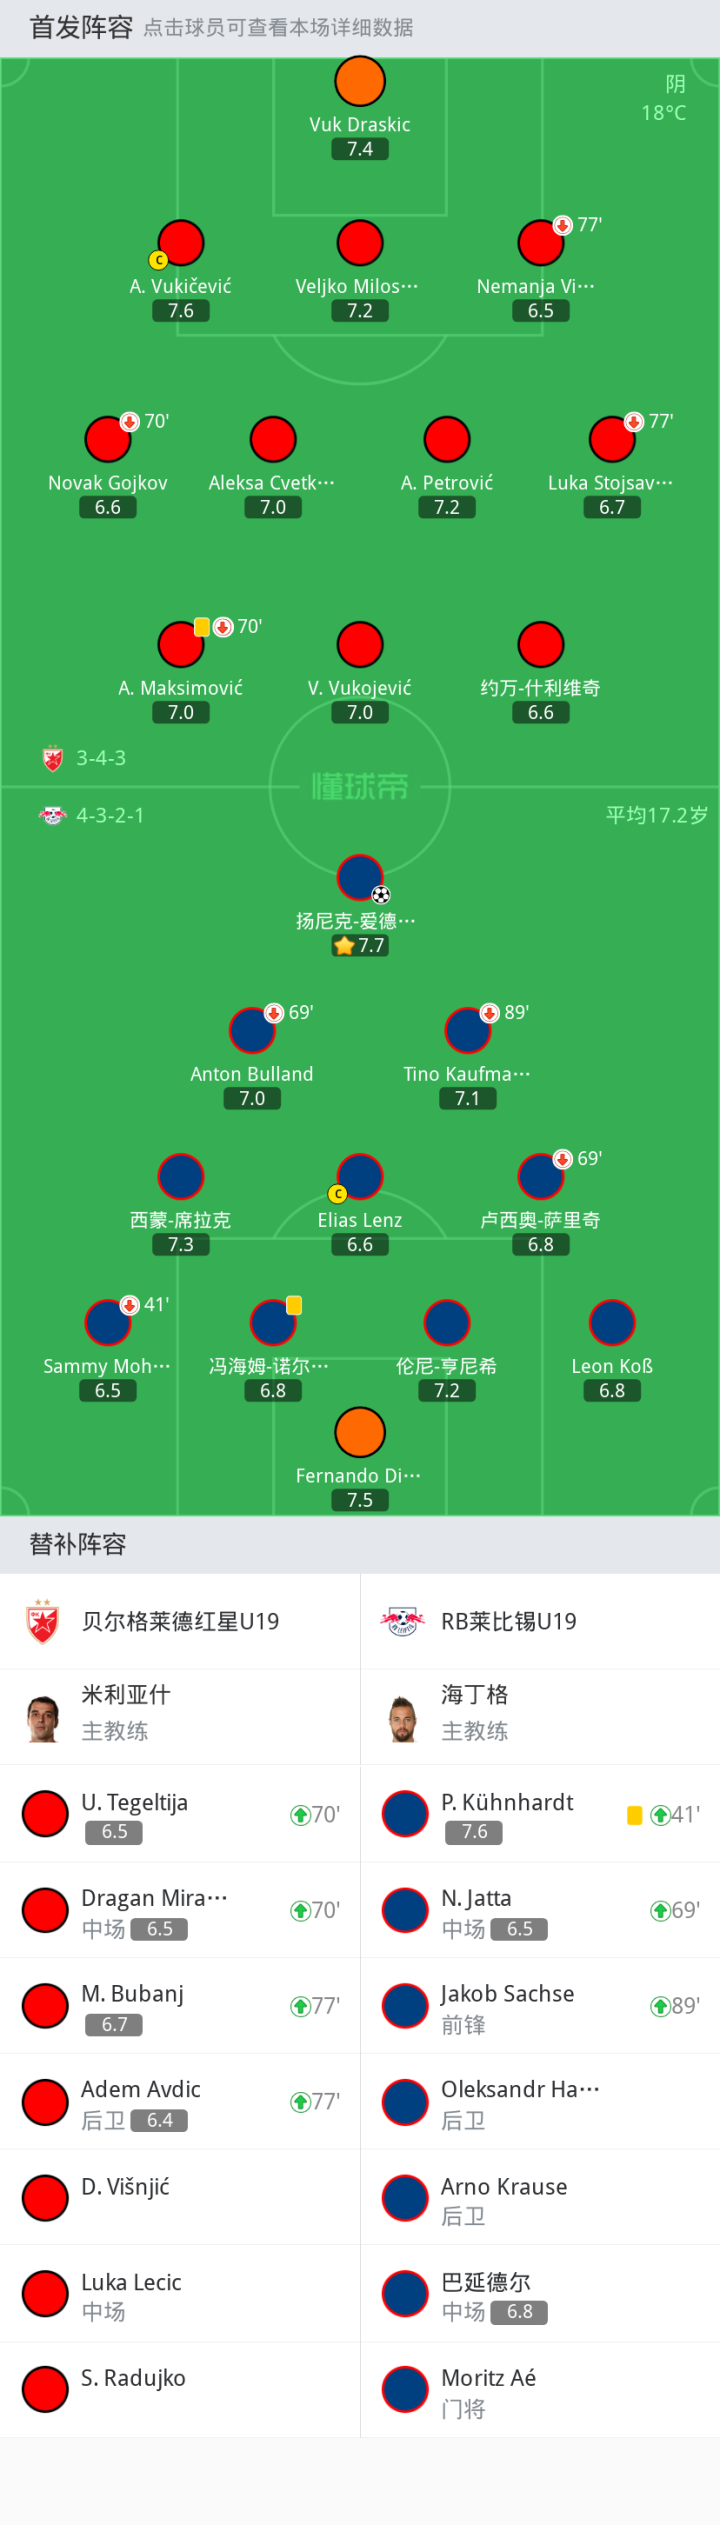Tap goalkeeper Vuk Draskic's orange avatar
Image resolution: width=720 pixels, height=2525 pixels.
click(x=360, y=81)
